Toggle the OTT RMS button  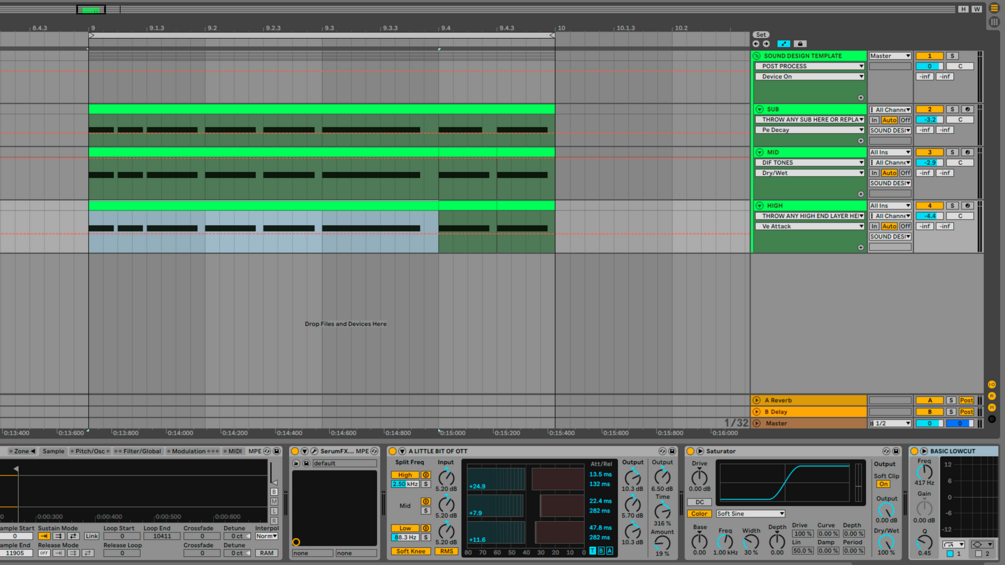coord(446,552)
